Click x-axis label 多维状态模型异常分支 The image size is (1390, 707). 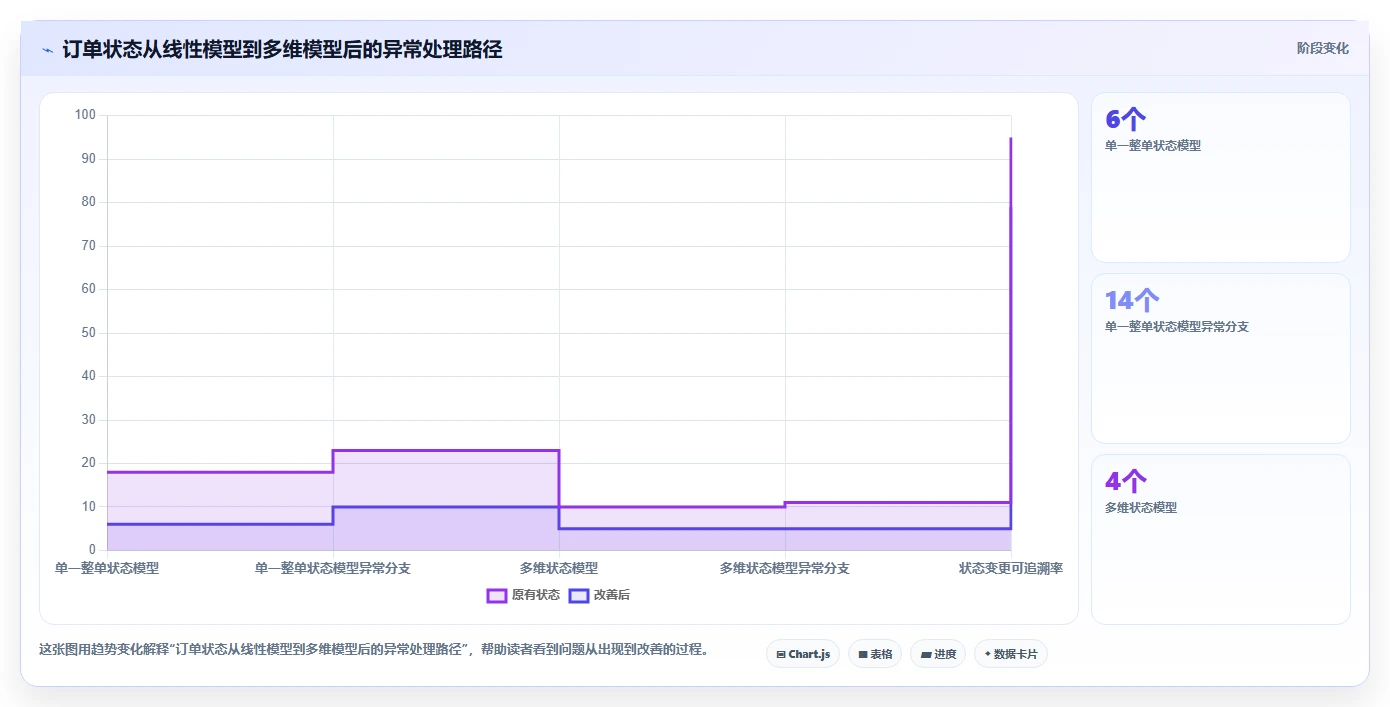tap(785, 568)
